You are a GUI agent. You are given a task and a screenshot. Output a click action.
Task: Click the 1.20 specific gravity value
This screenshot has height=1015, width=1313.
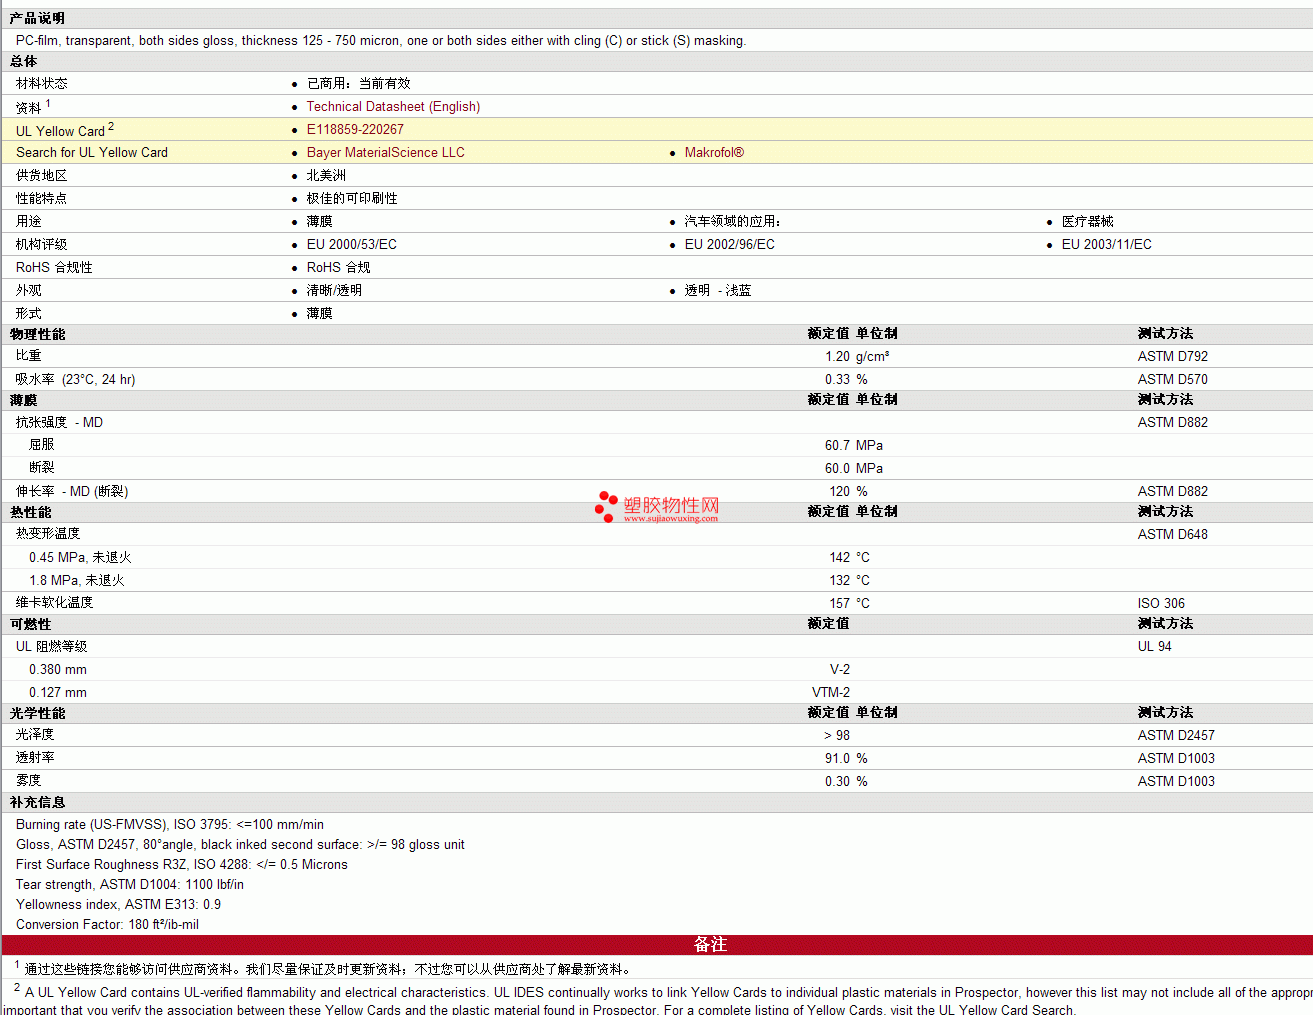tap(838, 357)
